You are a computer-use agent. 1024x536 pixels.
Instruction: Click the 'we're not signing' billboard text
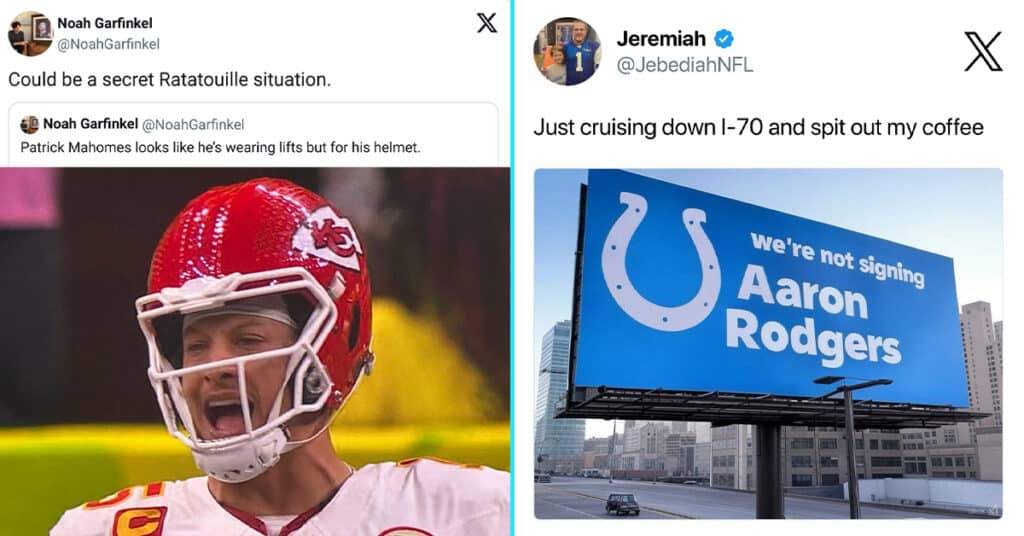[837, 259]
